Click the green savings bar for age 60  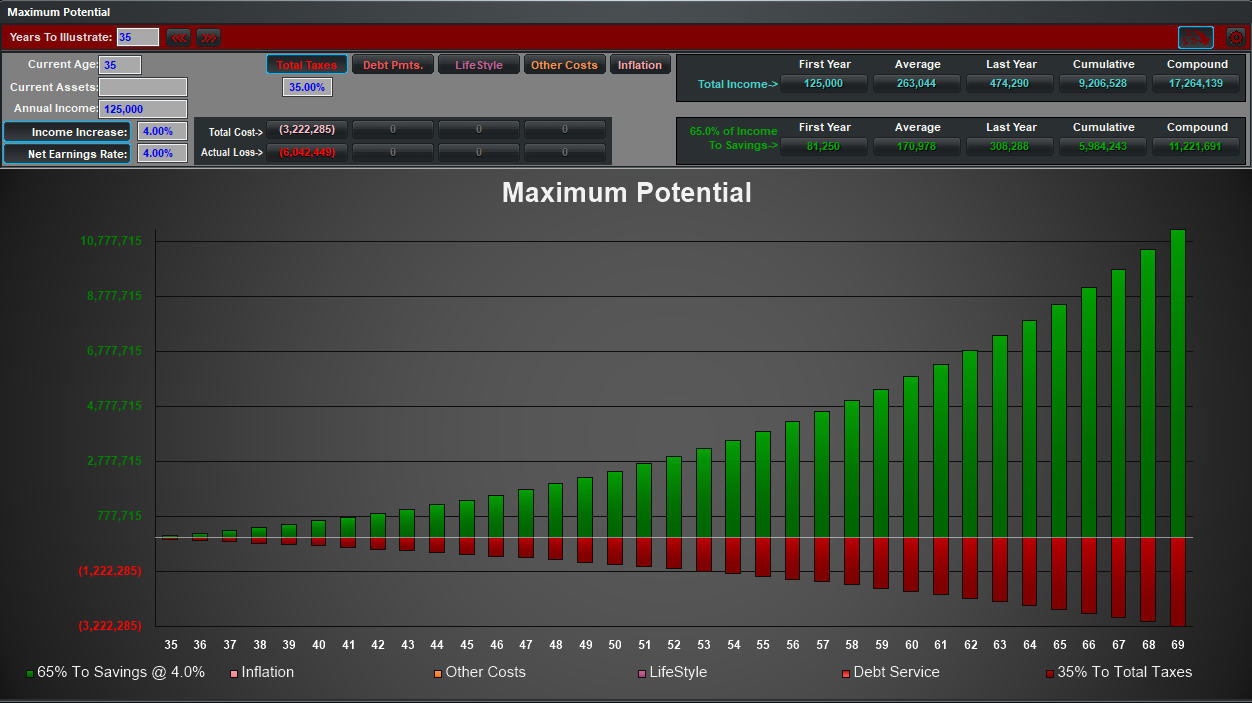point(910,457)
